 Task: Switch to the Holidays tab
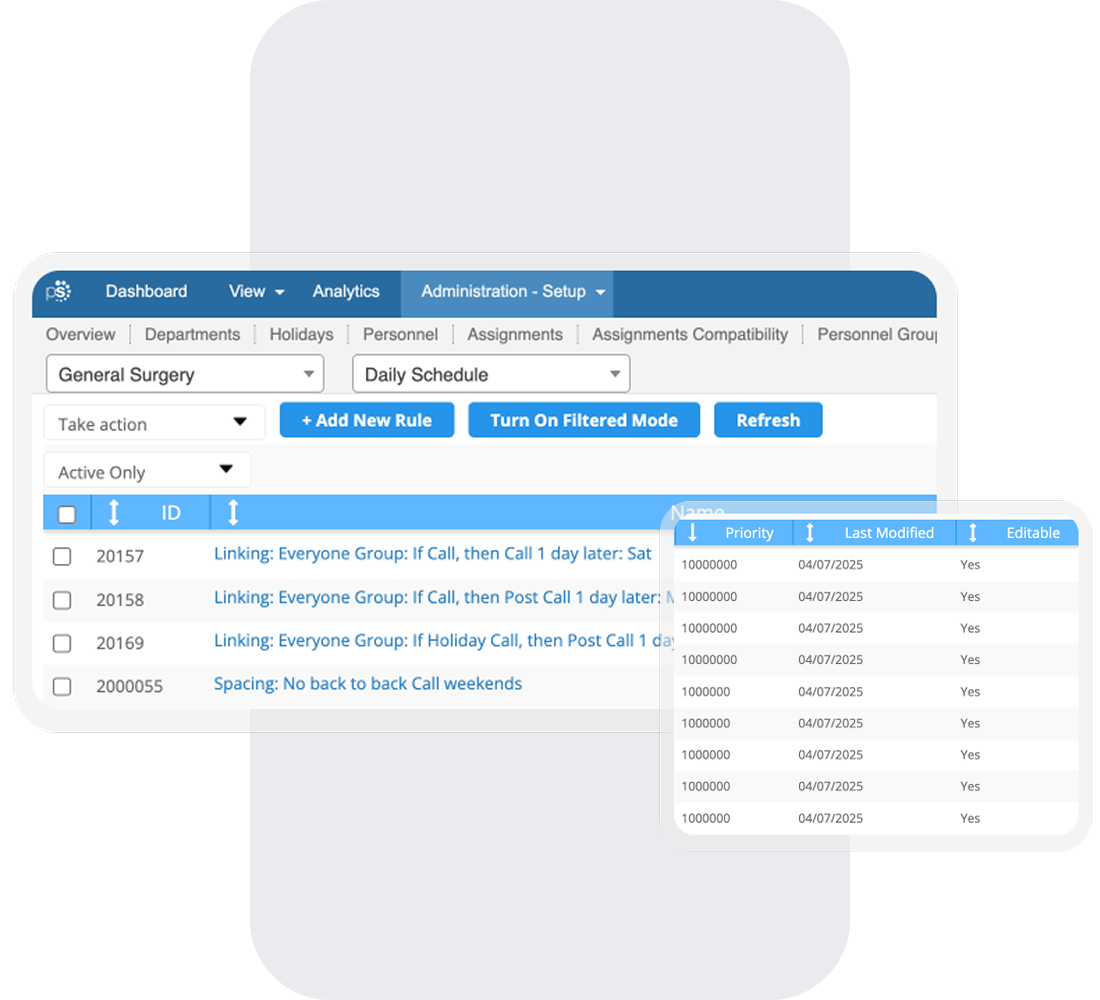(301, 334)
